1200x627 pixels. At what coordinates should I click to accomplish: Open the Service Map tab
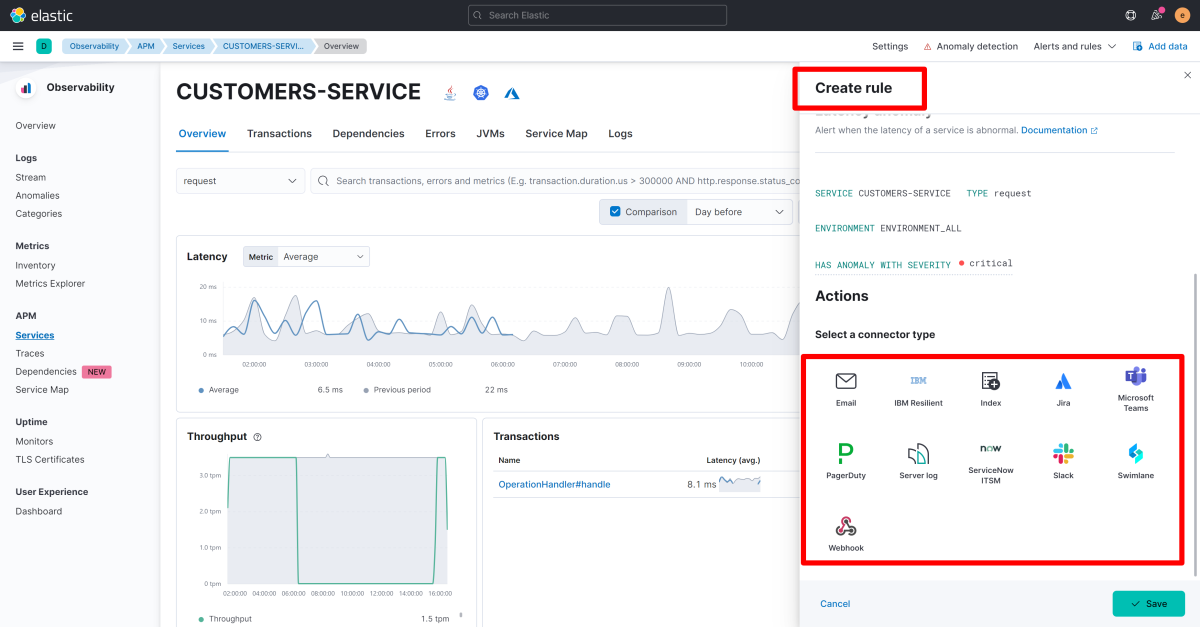pos(556,134)
